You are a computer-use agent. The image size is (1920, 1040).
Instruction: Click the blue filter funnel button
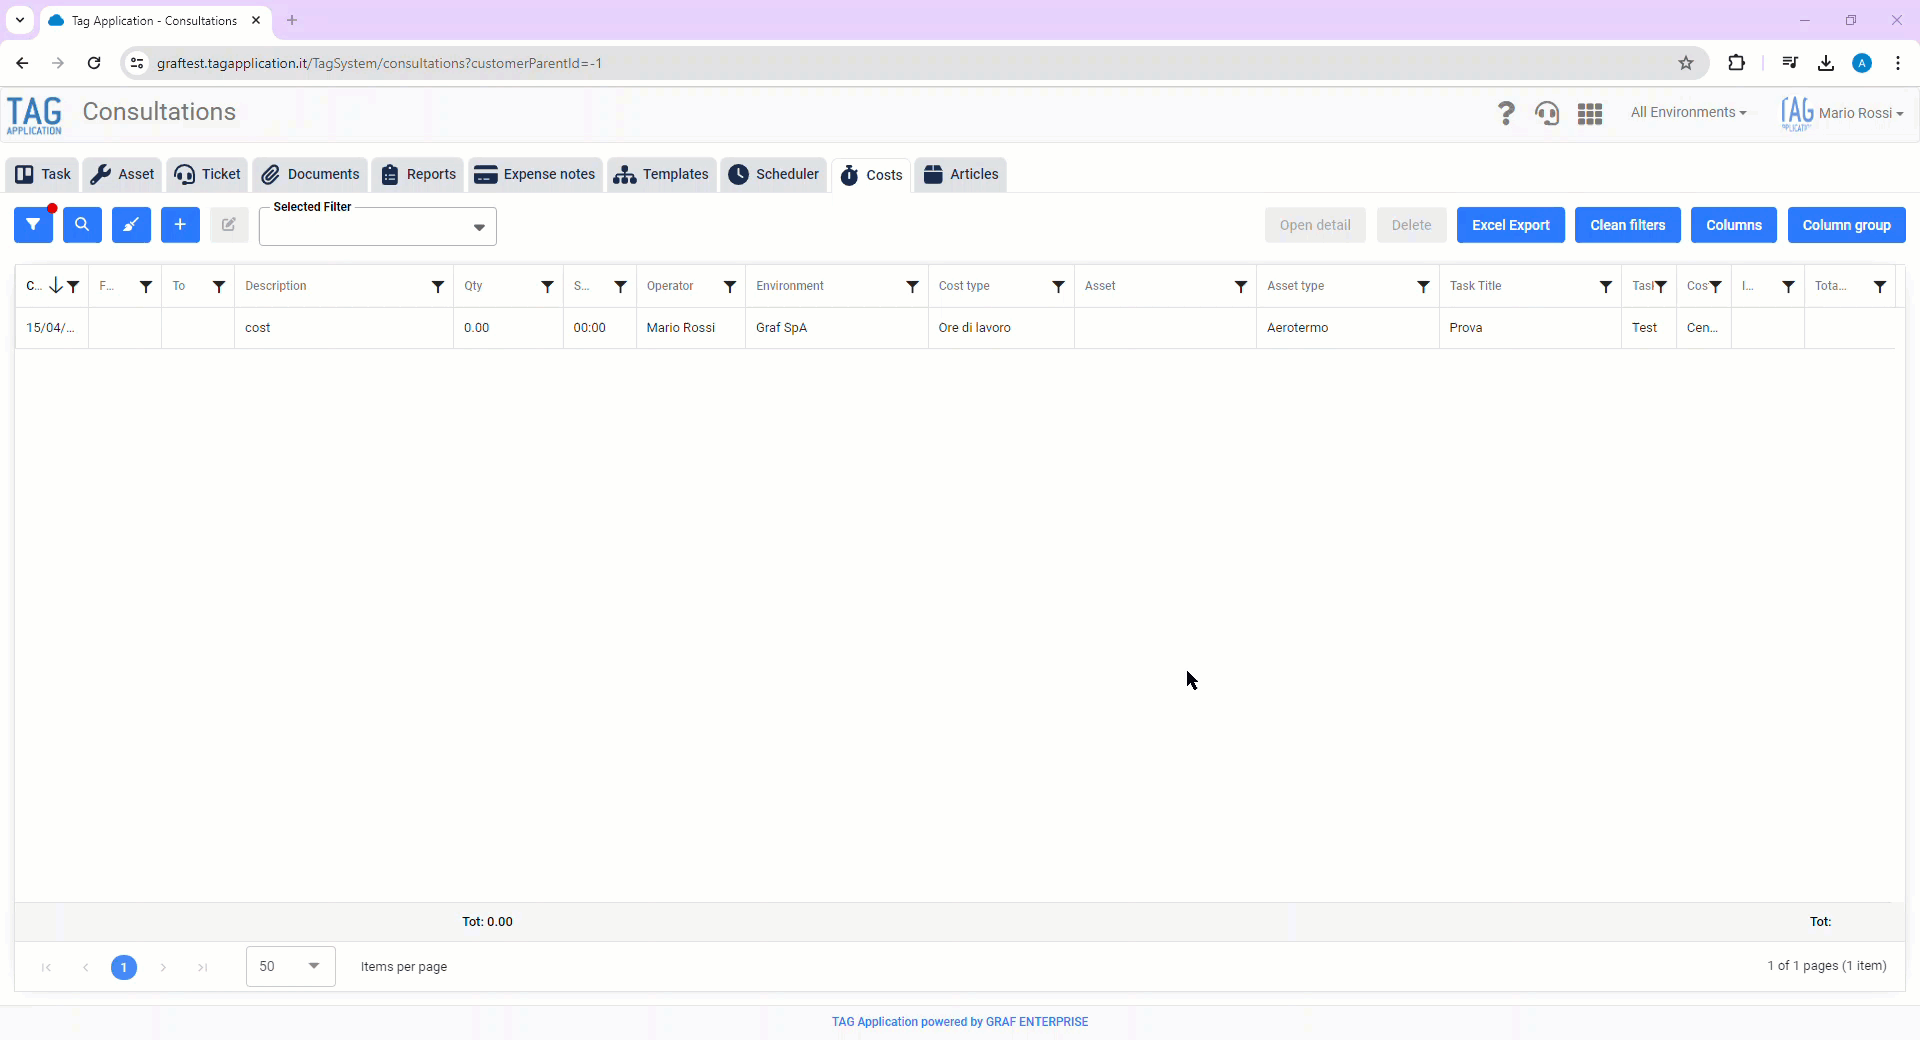tap(33, 225)
